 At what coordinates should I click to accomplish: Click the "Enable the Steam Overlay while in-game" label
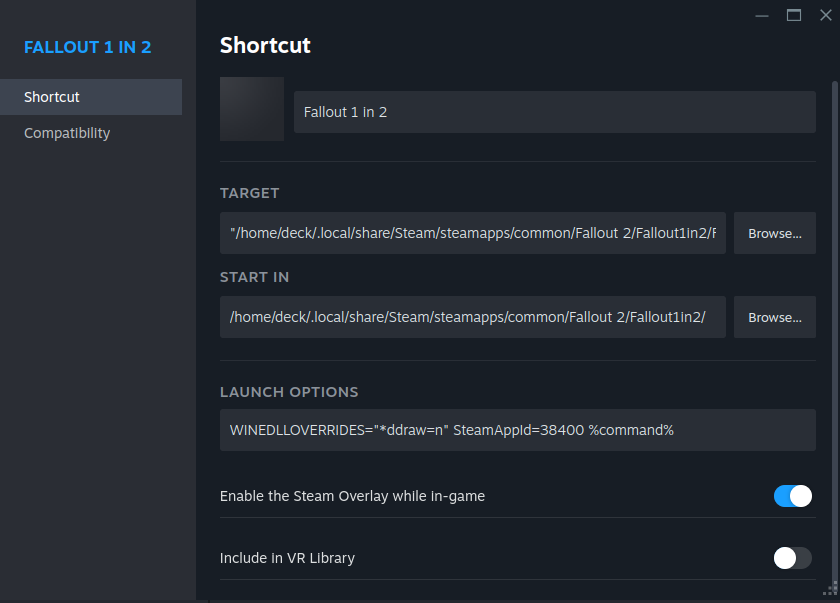pyautogui.click(x=352, y=496)
